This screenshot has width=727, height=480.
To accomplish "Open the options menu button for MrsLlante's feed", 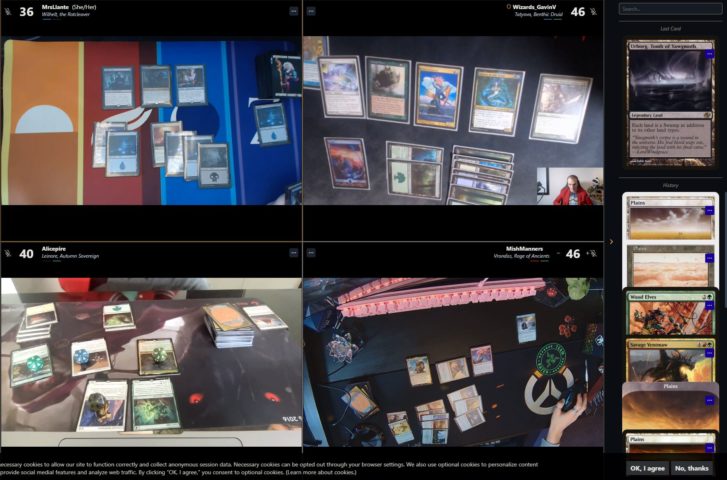I will click(x=293, y=11).
